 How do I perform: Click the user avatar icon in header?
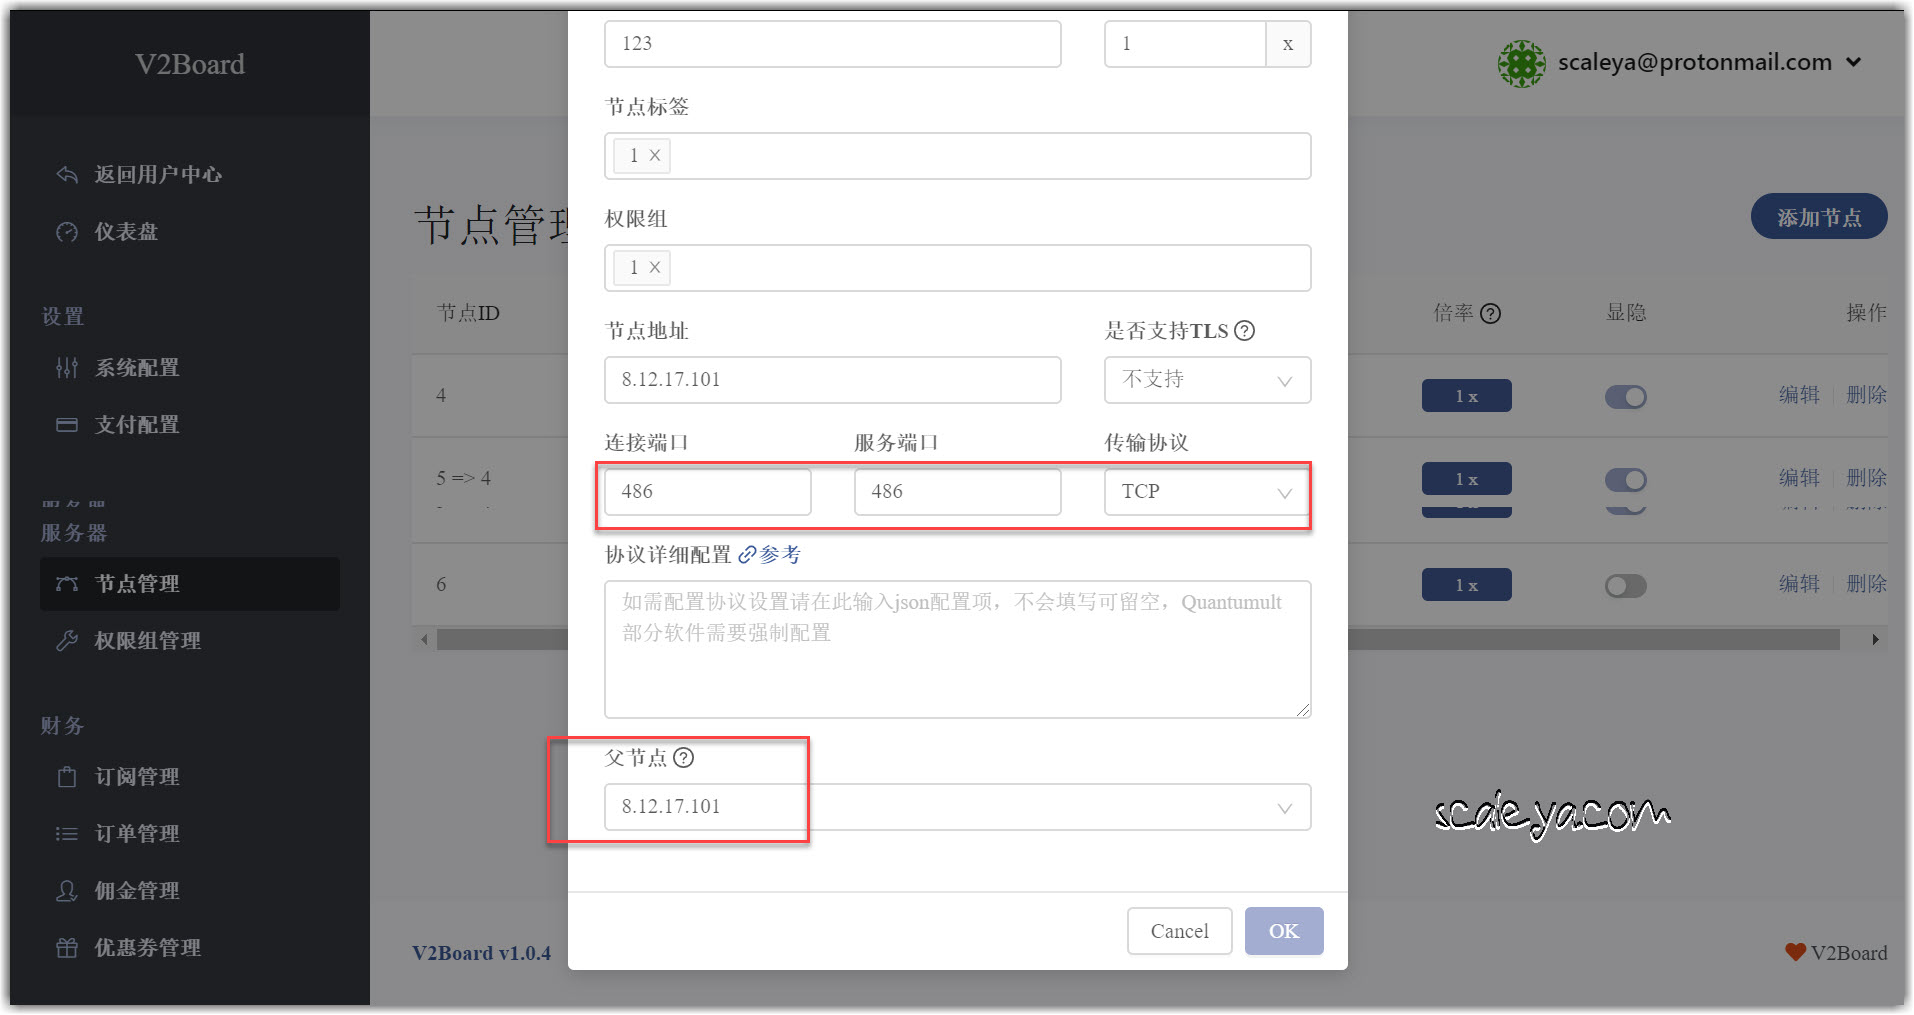(x=1521, y=63)
